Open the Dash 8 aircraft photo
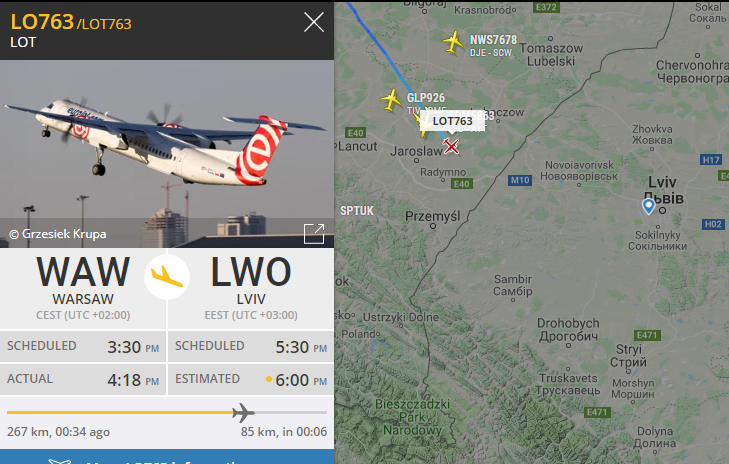The width and height of the screenshot is (729, 464). [x=167, y=153]
